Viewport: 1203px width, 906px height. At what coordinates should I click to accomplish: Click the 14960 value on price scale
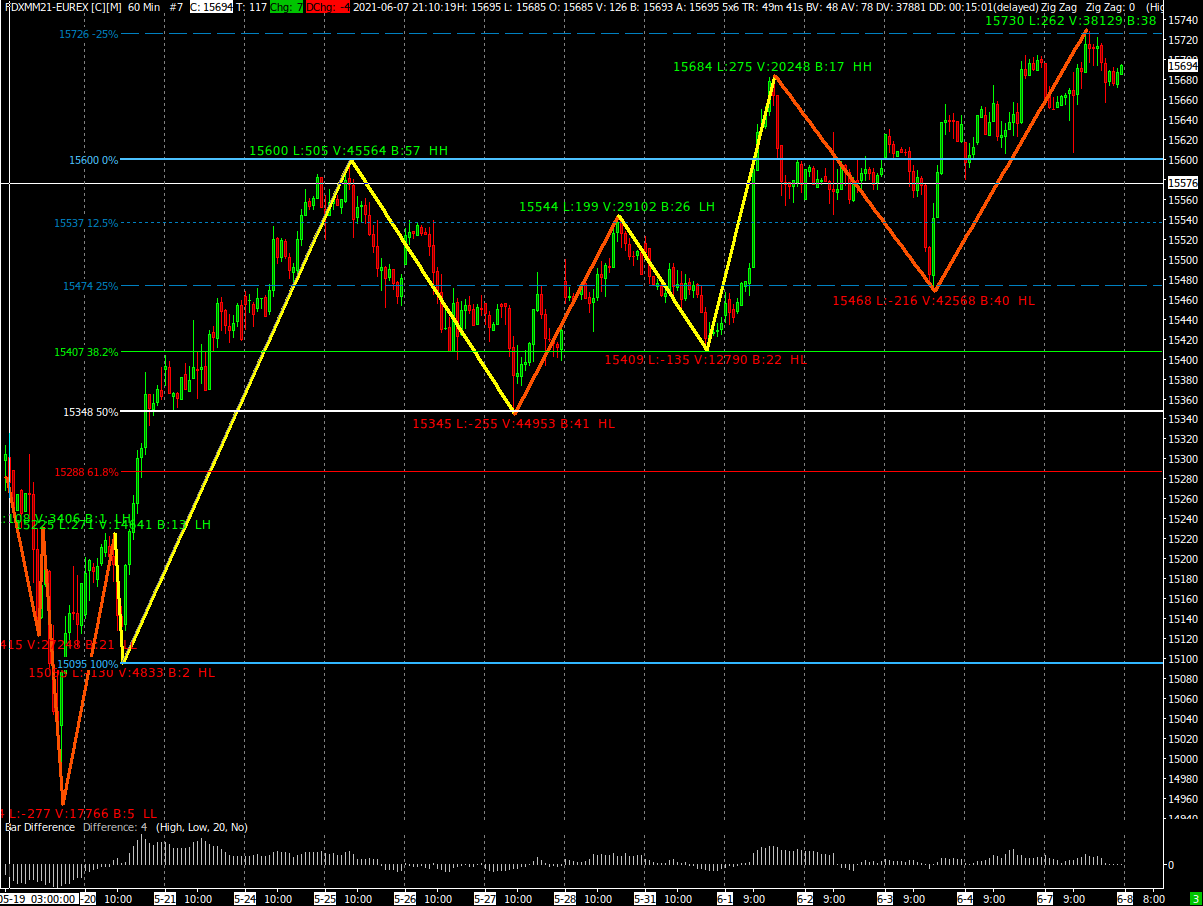(x=1184, y=799)
